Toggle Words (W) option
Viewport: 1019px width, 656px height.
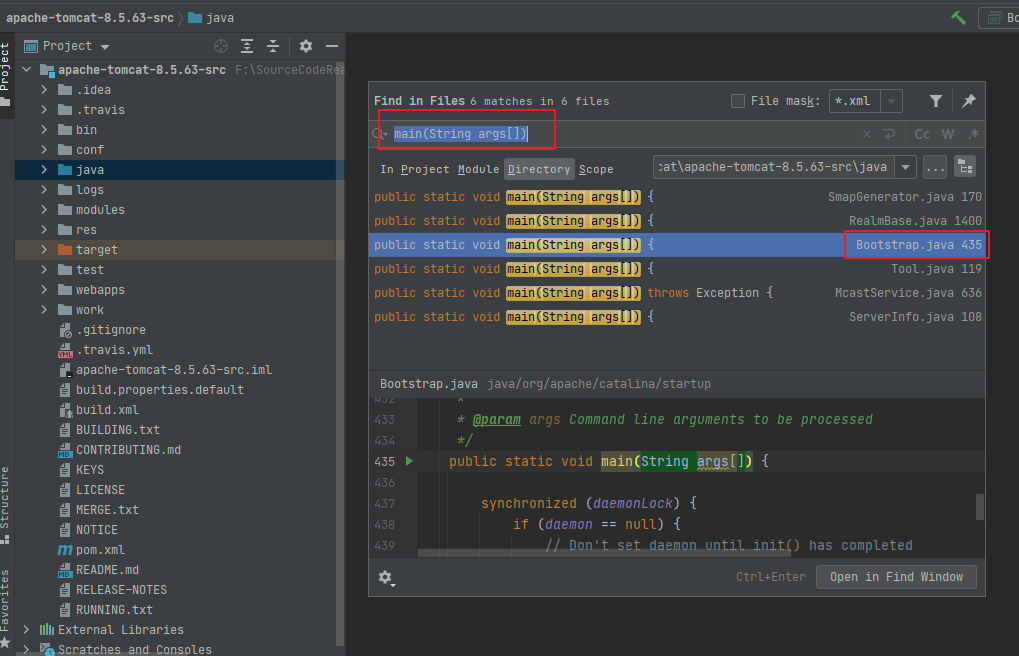point(948,134)
